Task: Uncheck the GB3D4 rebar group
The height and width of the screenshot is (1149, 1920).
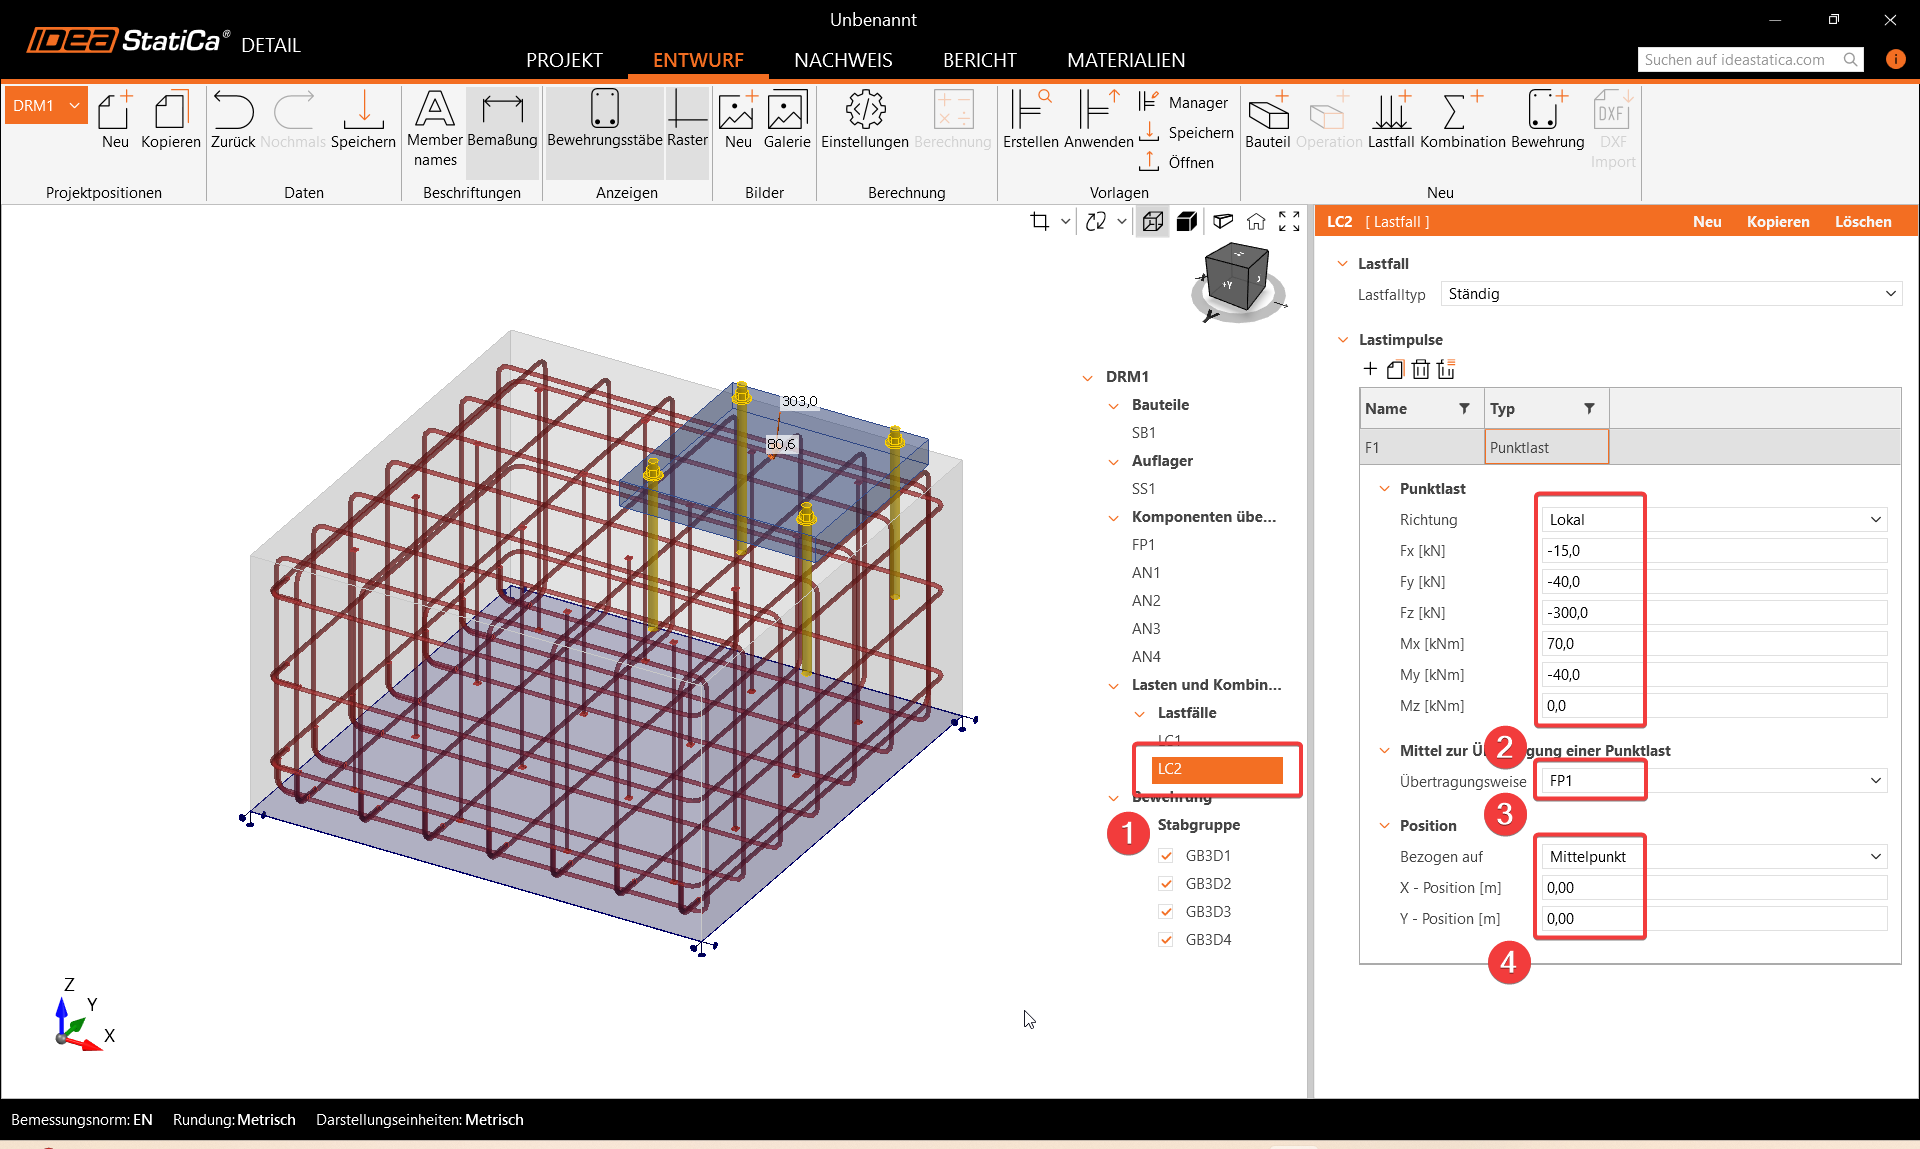Action: 1166,940
